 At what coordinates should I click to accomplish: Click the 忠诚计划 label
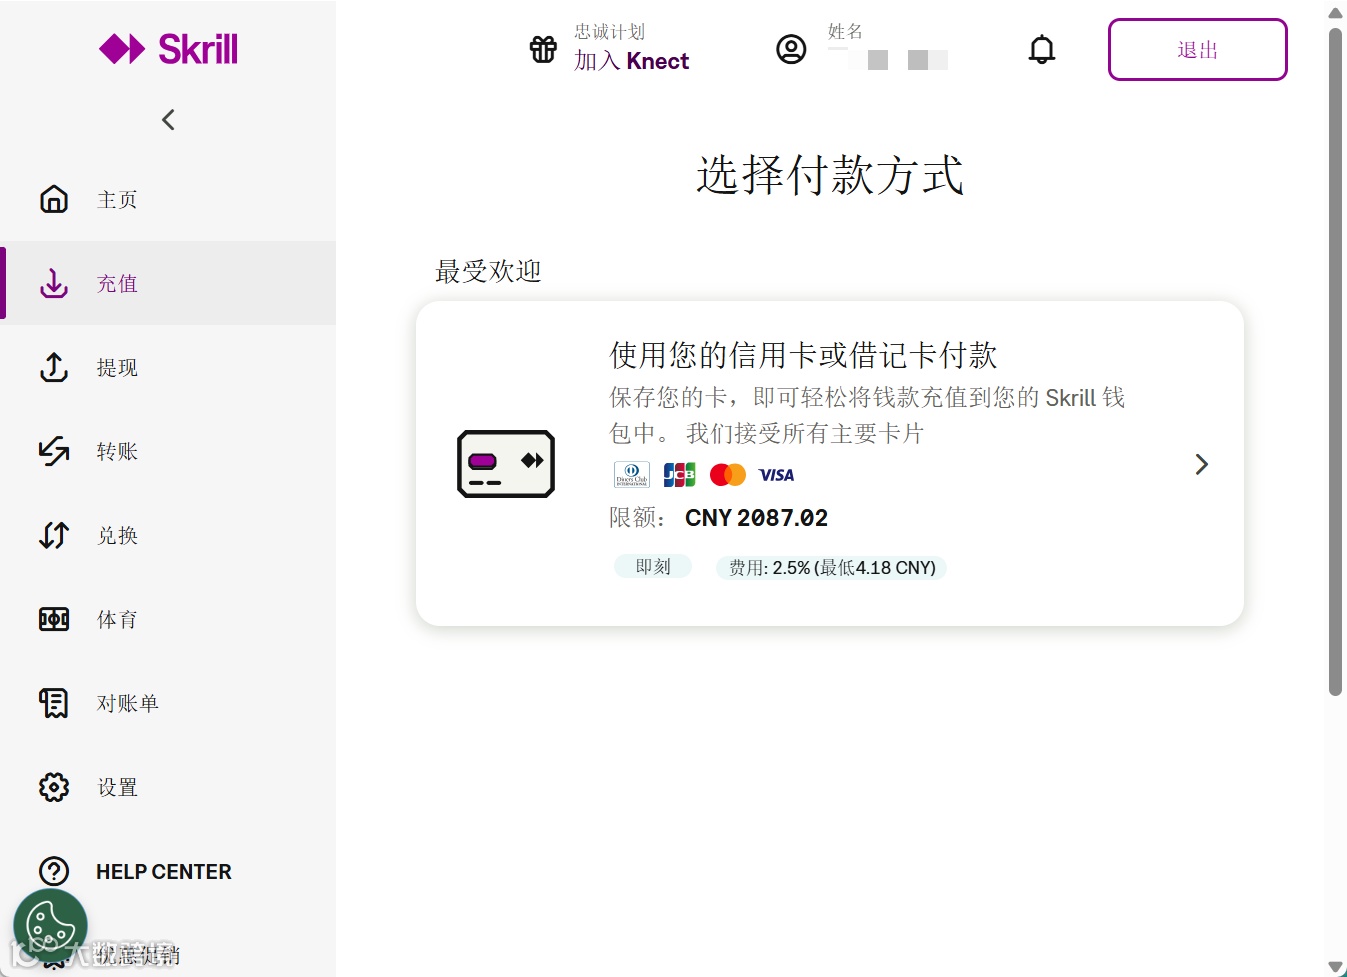point(610,32)
